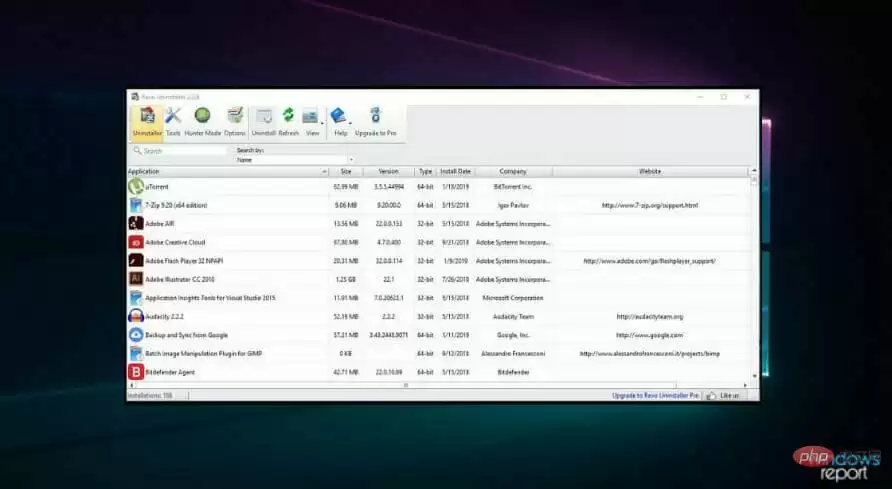Click the horizontal scrollbar left arrow
The height and width of the screenshot is (489, 892).
tap(131, 385)
